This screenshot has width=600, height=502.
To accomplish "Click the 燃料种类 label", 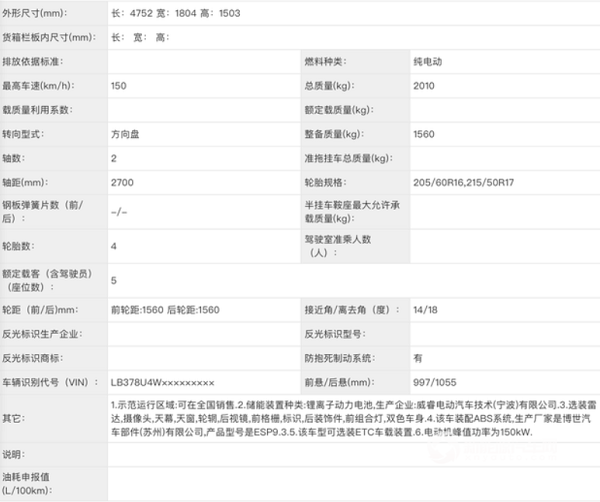I will point(325,62).
